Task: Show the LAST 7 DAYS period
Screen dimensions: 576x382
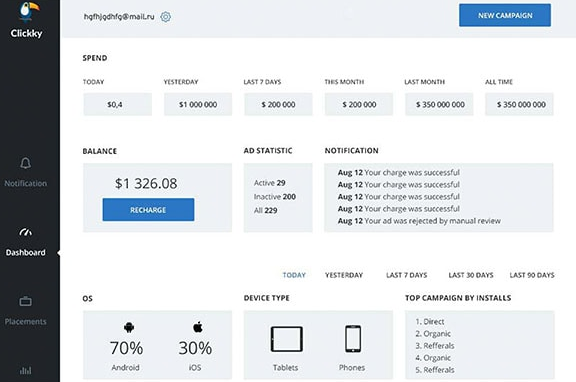Action: coord(407,275)
